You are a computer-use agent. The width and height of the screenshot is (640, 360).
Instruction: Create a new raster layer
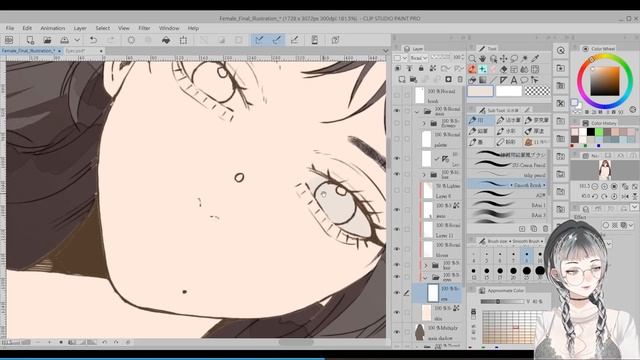402,79
